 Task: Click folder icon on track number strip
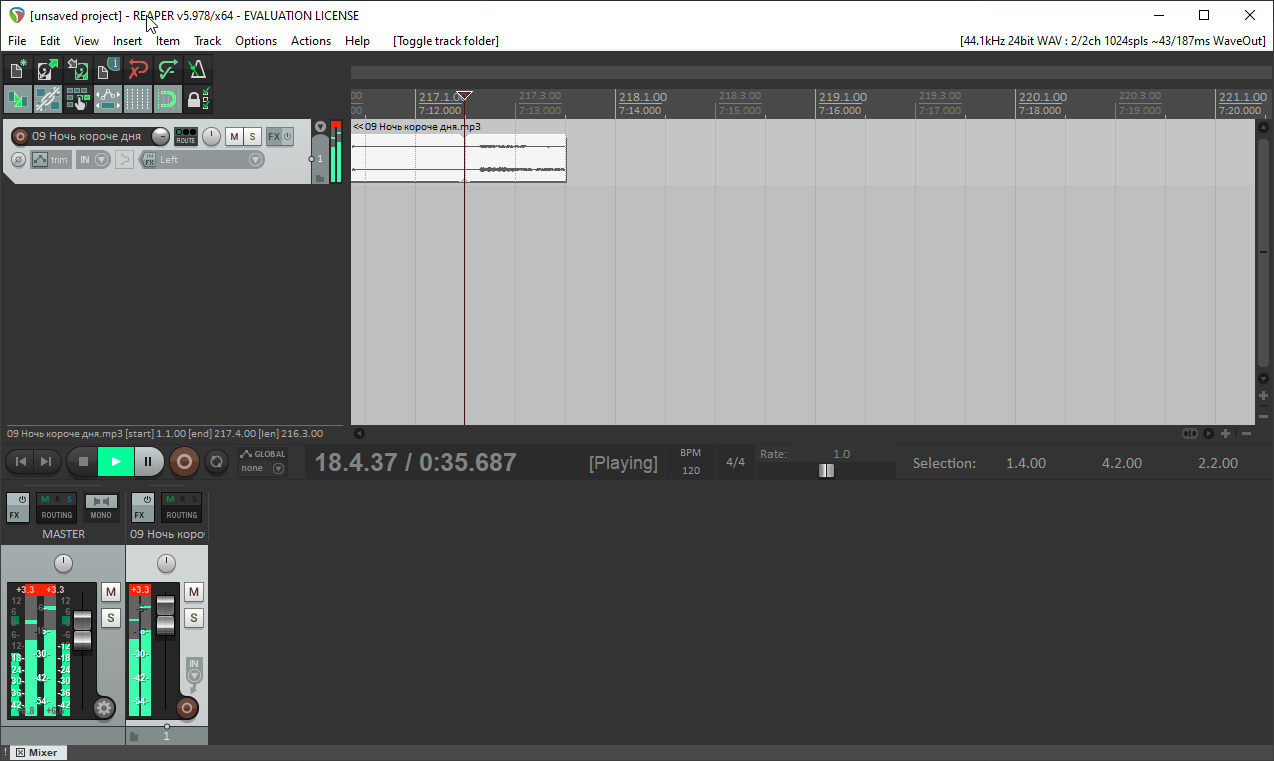tap(320, 179)
